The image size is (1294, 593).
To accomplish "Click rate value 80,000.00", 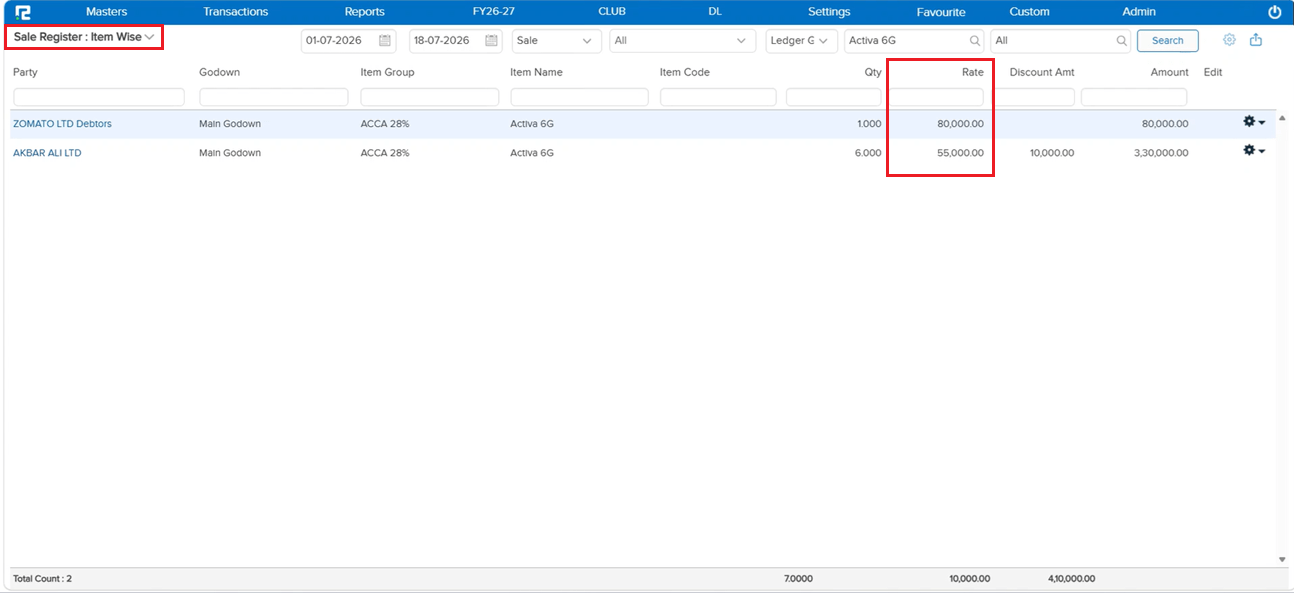I will click(960, 124).
